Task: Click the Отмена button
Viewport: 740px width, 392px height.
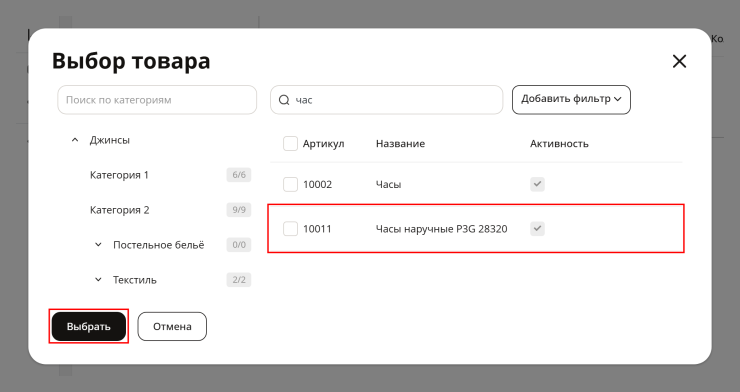Action: [x=172, y=326]
